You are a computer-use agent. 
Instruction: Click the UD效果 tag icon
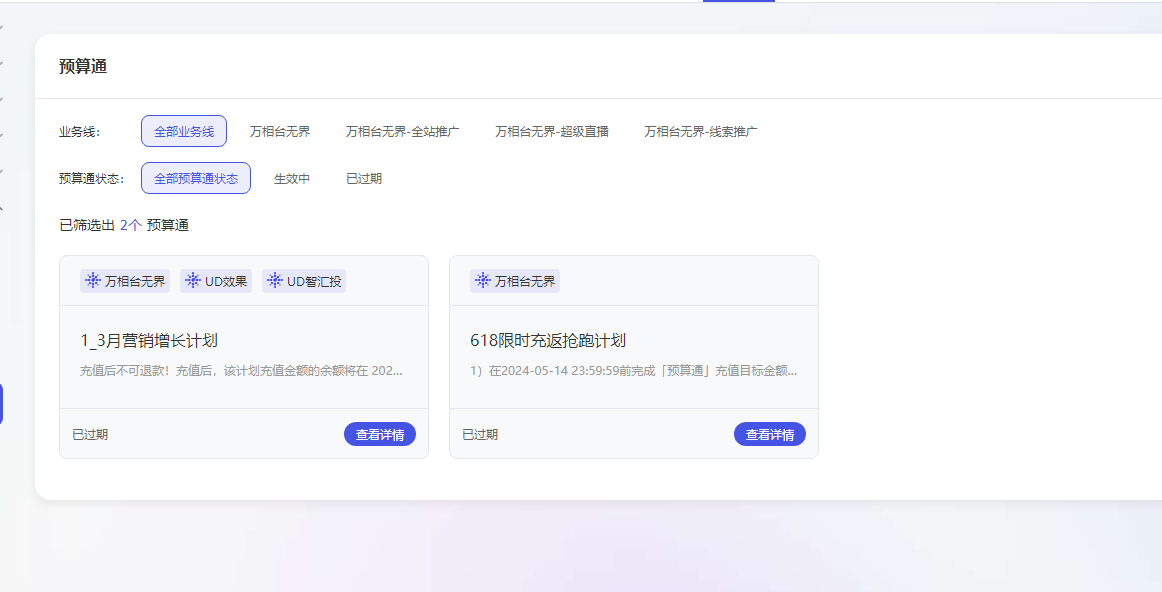tap(191, 281)
